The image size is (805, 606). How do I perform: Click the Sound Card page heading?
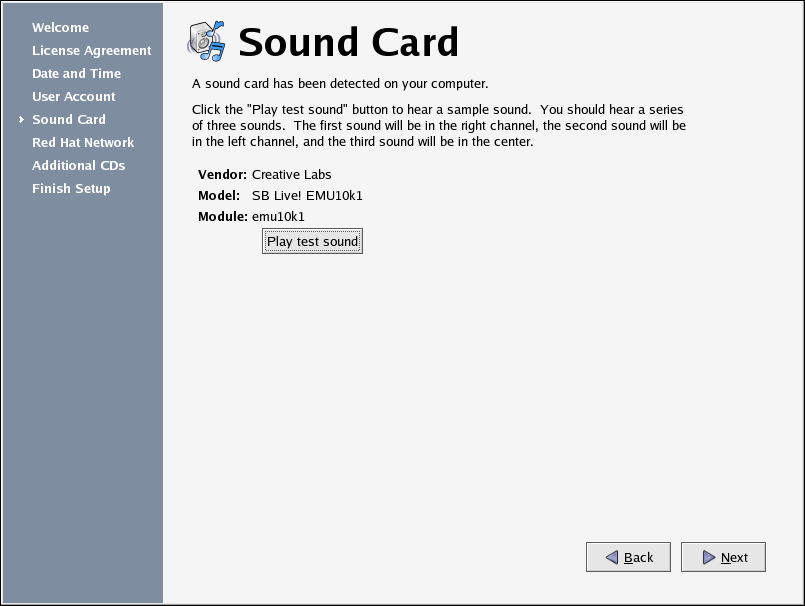[x=348, y=42]
